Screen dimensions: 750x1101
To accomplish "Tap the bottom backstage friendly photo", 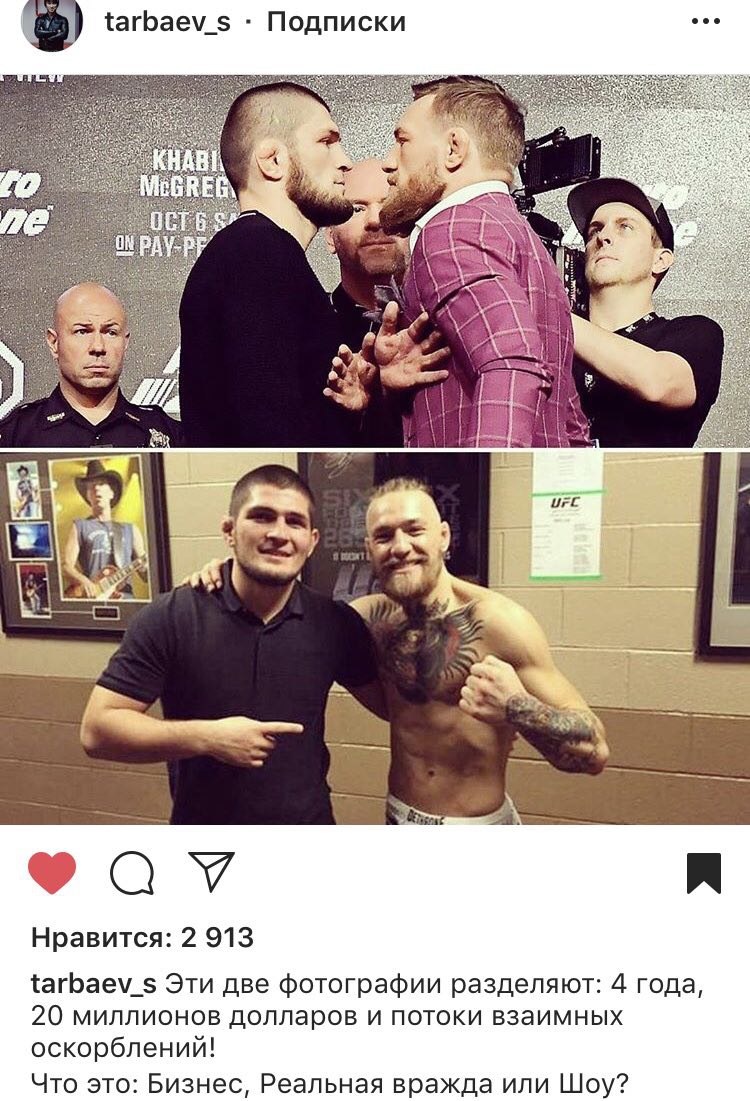I will tap(375, 638).
